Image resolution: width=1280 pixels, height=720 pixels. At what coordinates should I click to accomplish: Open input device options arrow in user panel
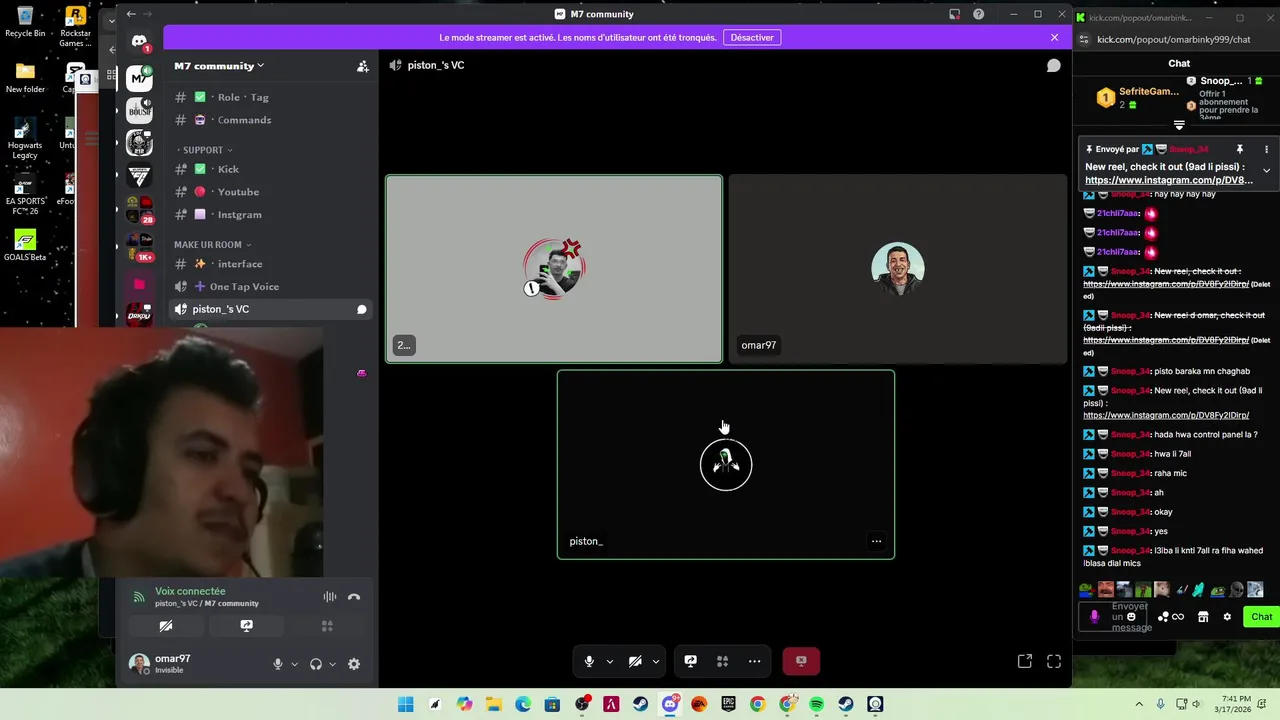point(294,664)
